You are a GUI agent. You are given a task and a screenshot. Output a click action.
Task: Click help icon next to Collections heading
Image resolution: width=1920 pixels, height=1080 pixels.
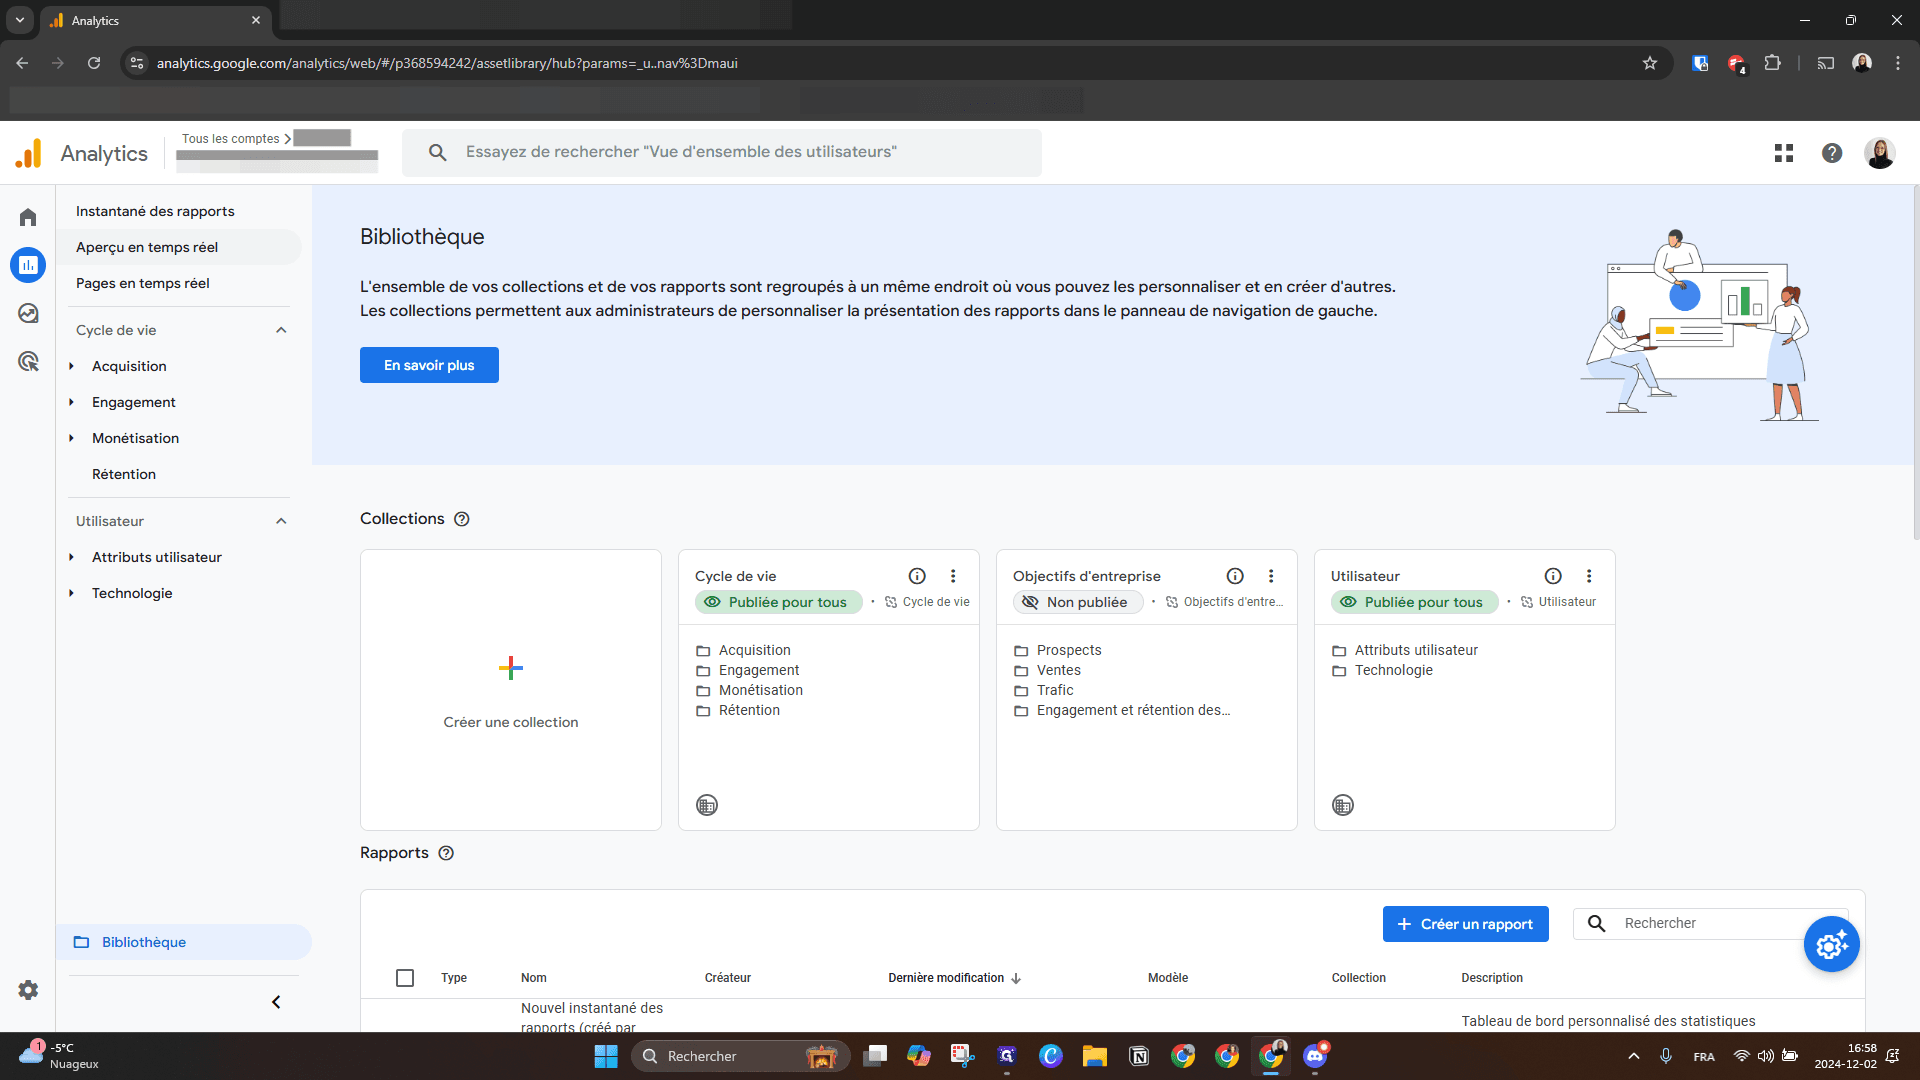[462, 519]
